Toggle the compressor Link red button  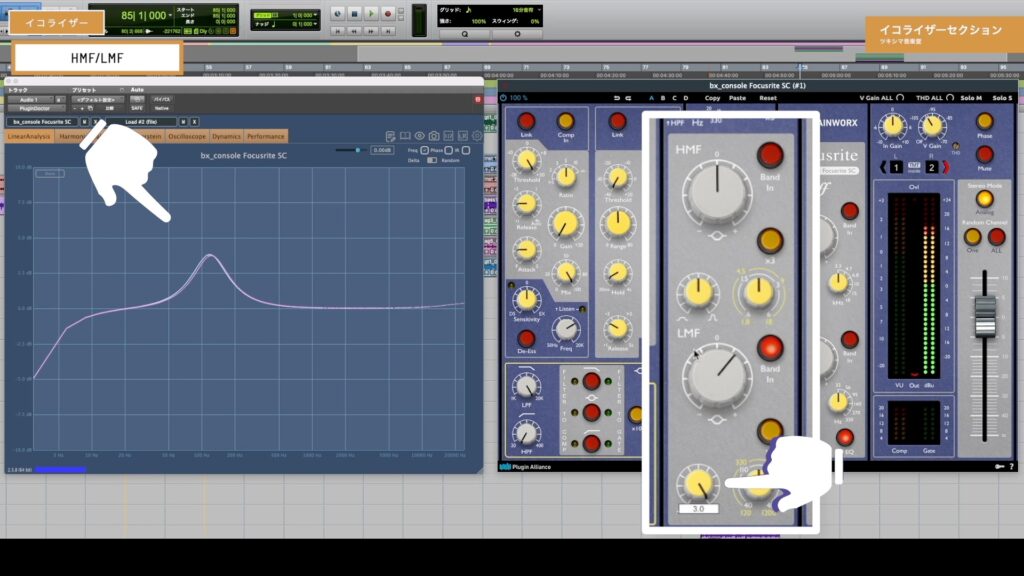(x=526, y=121)
